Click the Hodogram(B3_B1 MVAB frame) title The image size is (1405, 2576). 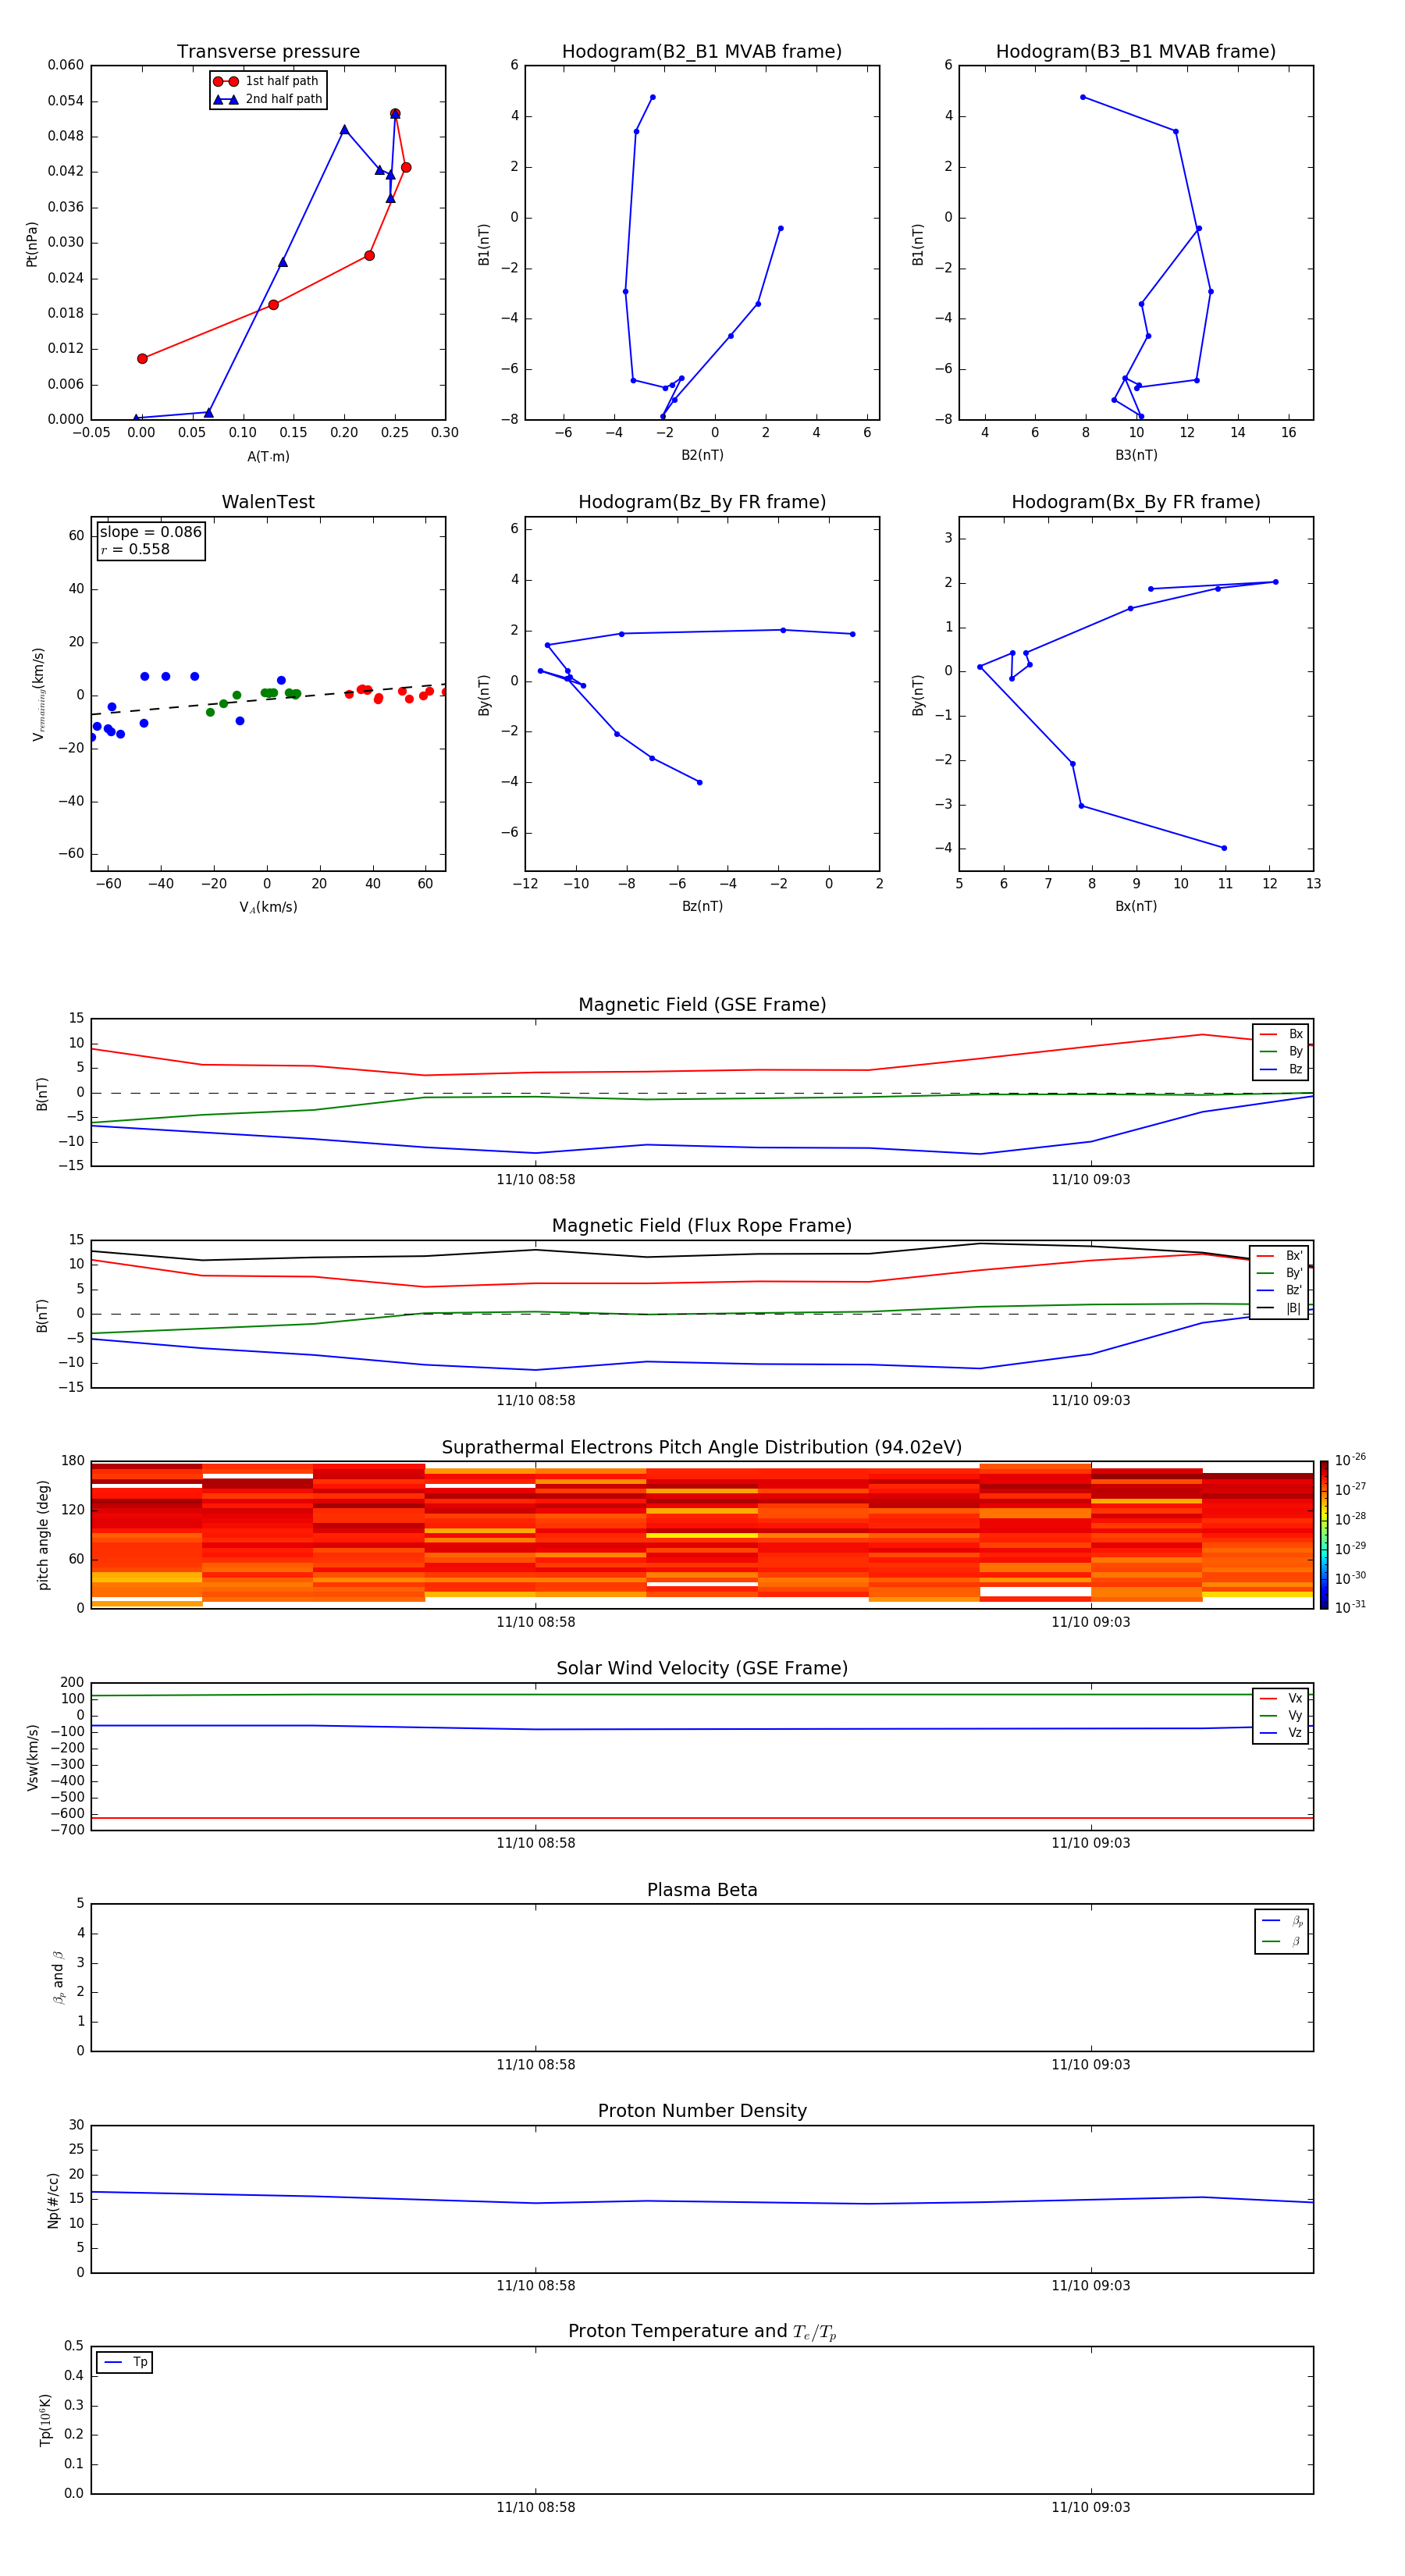coord(1136,51)
